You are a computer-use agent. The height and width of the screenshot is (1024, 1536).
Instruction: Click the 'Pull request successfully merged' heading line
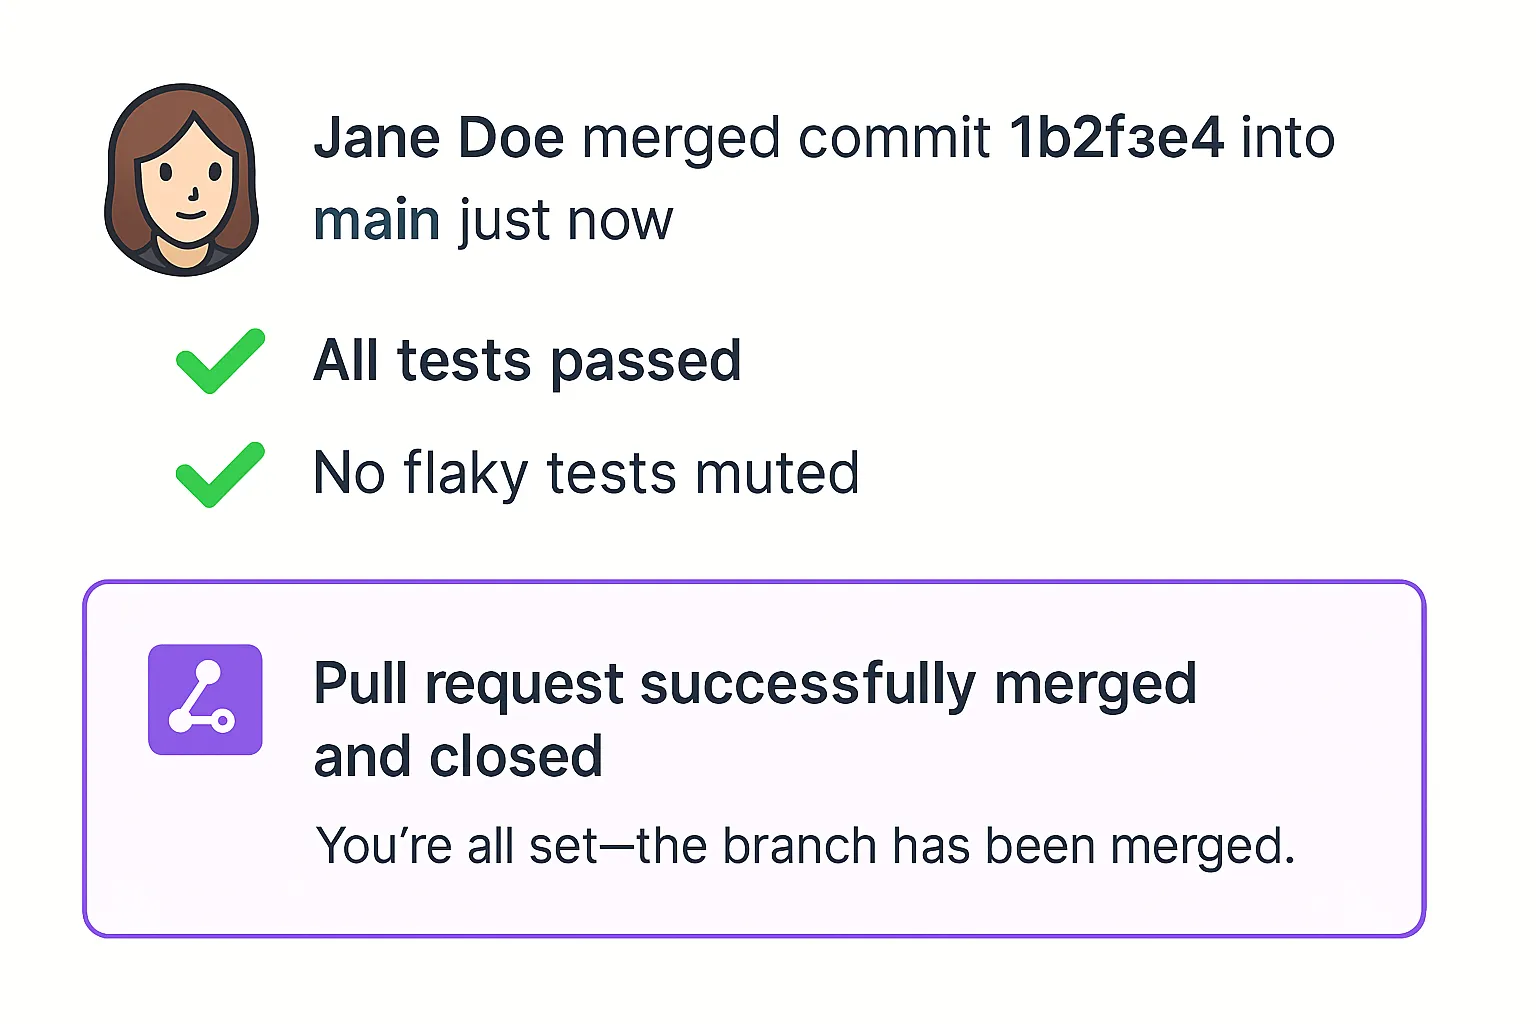[755, 685]
